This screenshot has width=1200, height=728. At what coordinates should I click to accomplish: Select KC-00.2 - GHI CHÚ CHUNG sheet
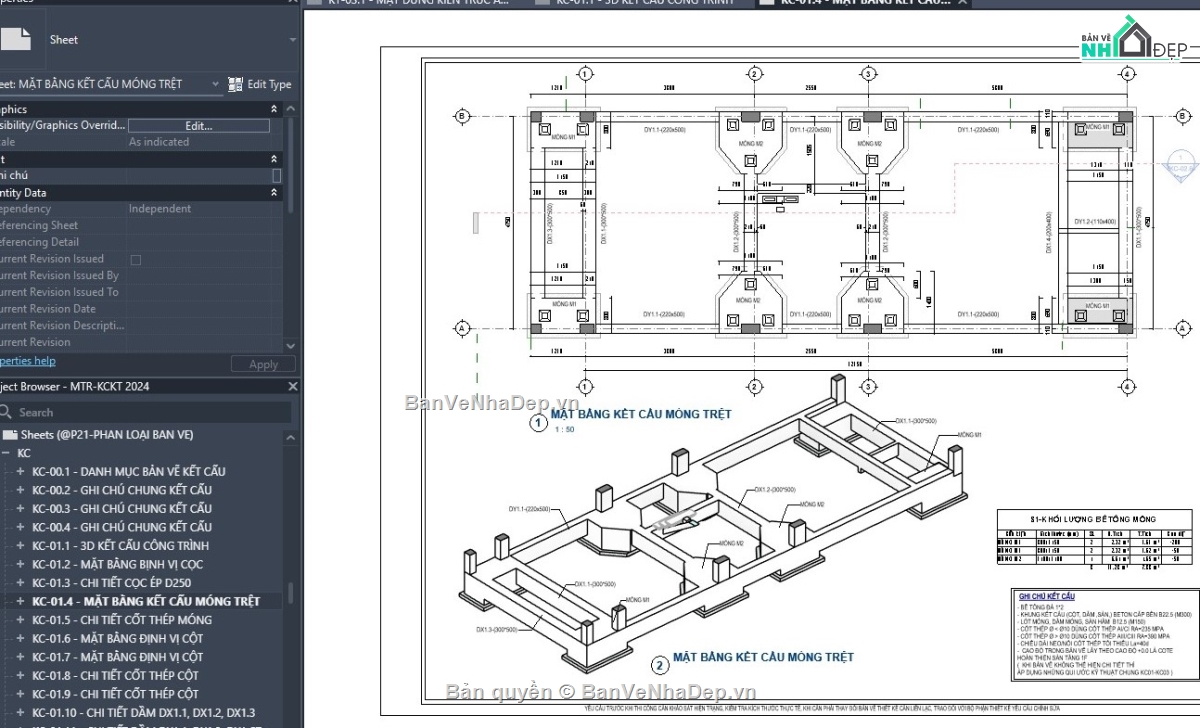(122, 490)
